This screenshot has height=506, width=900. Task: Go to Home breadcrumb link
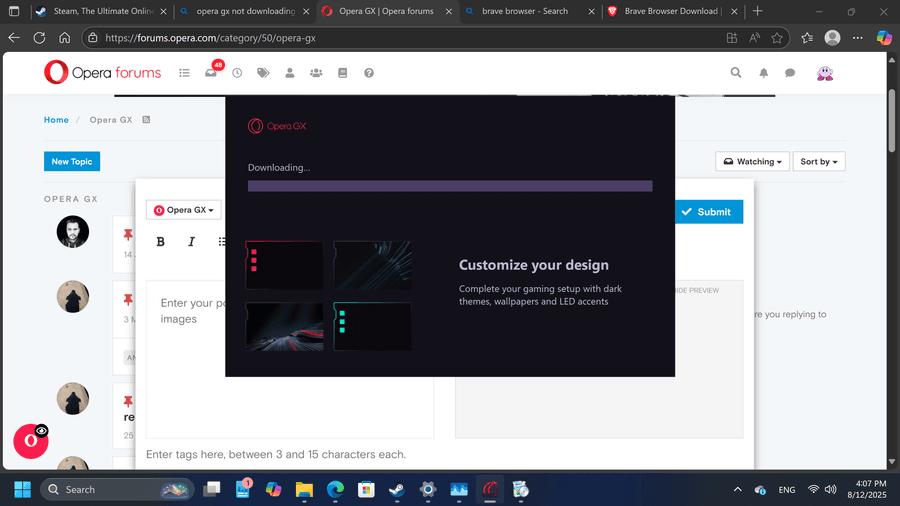click(x=56, y=120)
